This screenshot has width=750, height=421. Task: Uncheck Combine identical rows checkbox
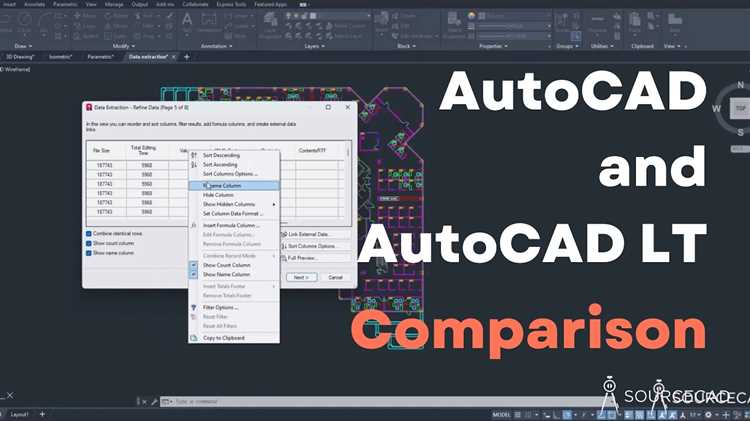88,233
